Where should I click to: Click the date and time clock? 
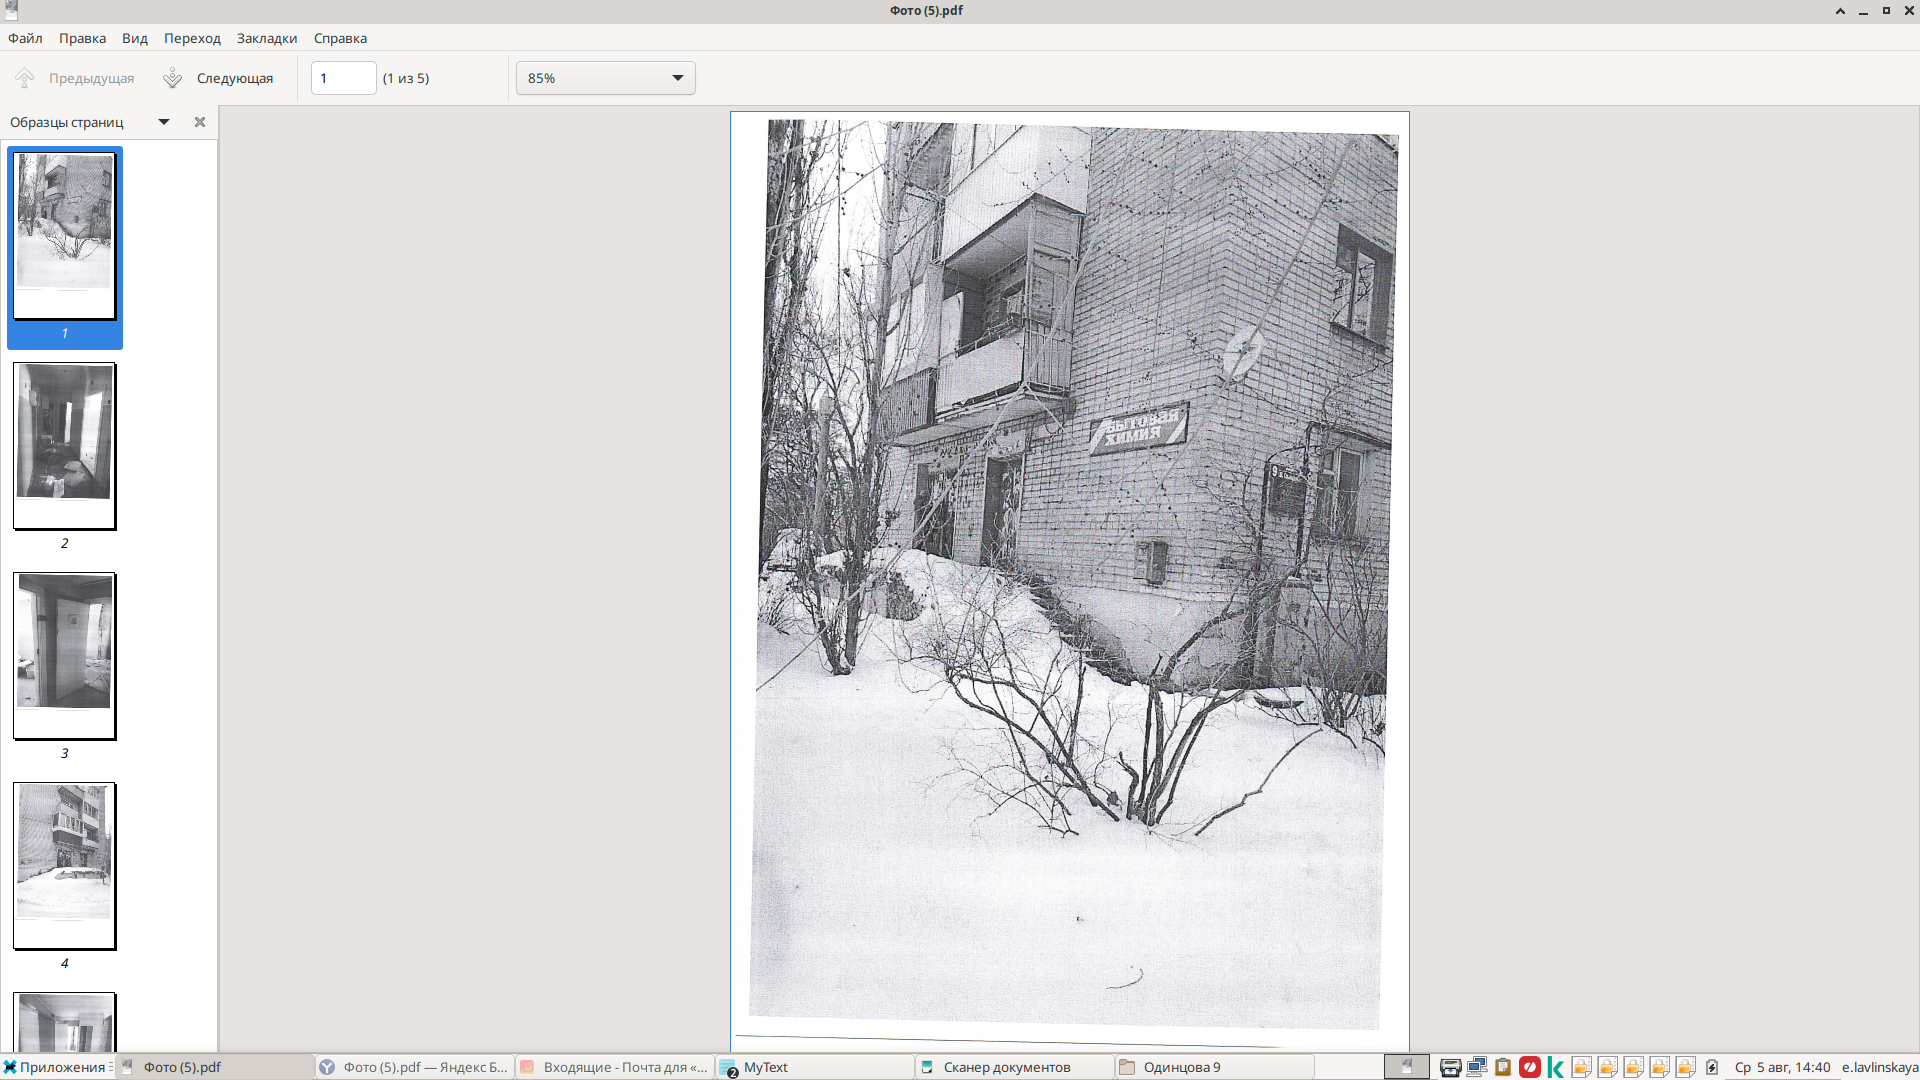pos(1783,1067)
